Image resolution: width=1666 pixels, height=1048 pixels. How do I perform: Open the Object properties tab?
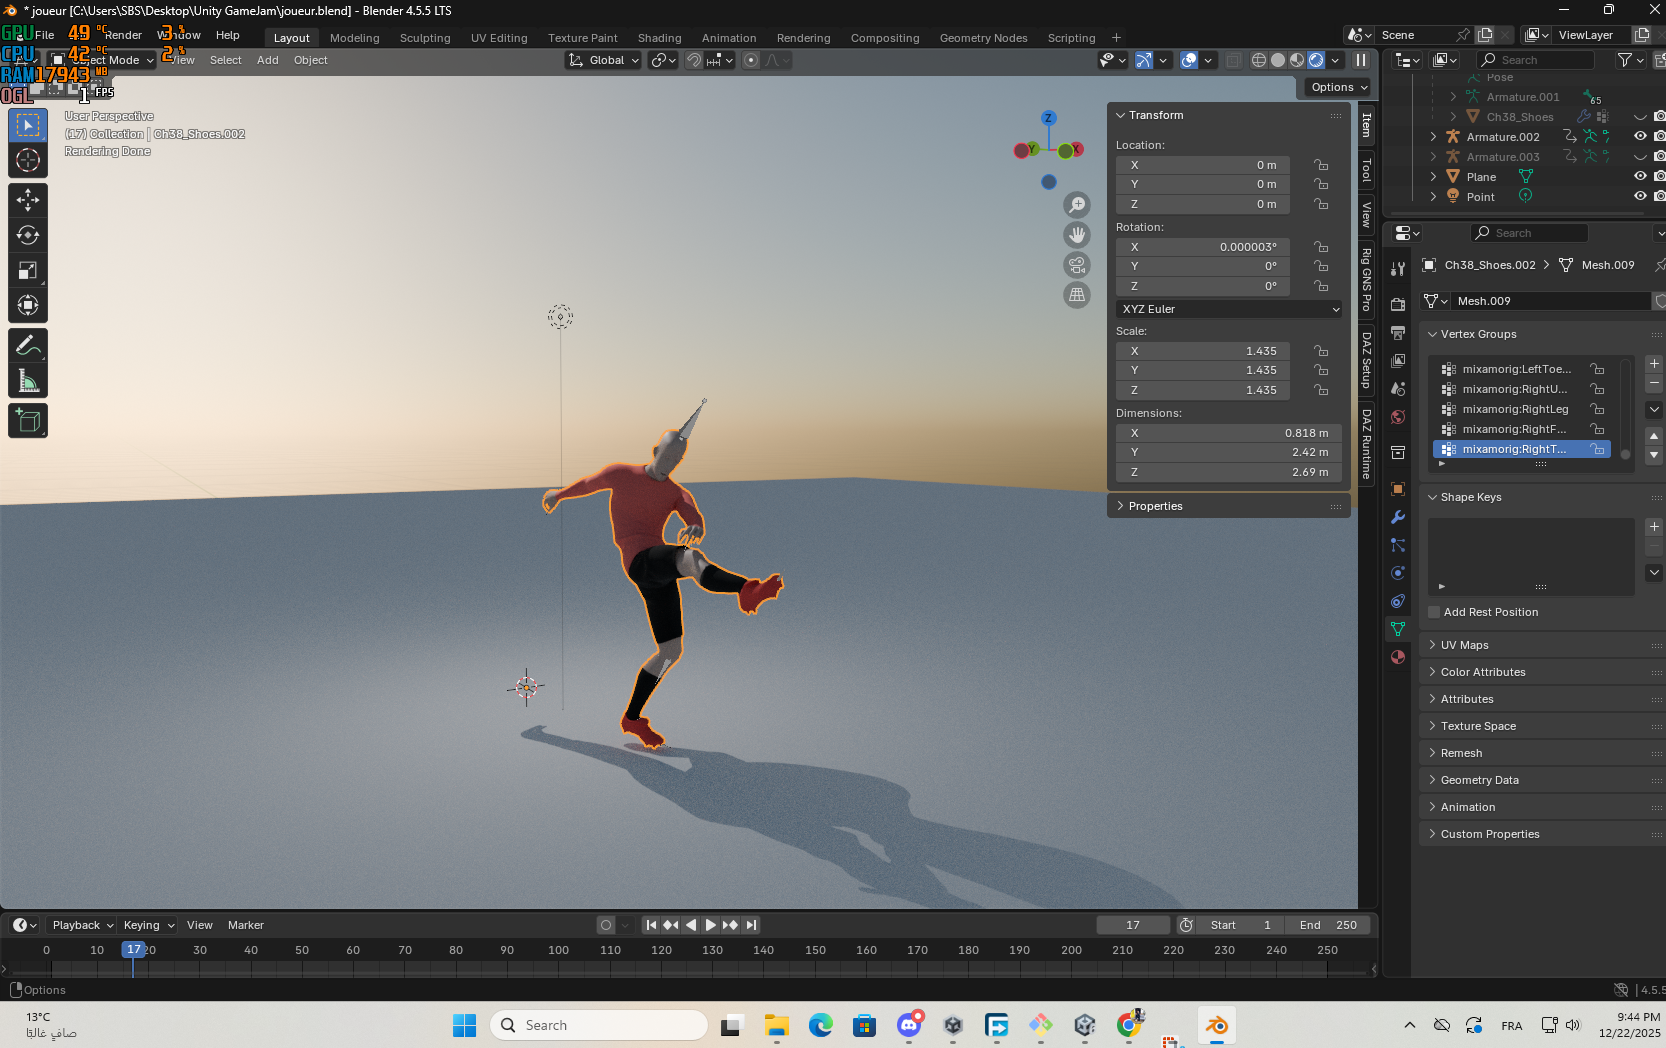click(1398, 489)
